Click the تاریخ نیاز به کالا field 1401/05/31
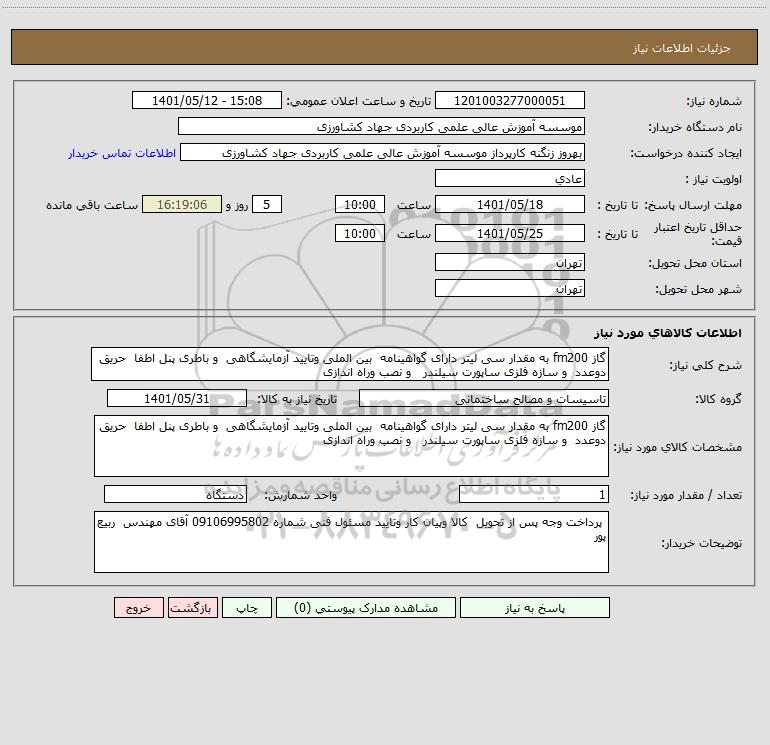 [x=177, y=398]
